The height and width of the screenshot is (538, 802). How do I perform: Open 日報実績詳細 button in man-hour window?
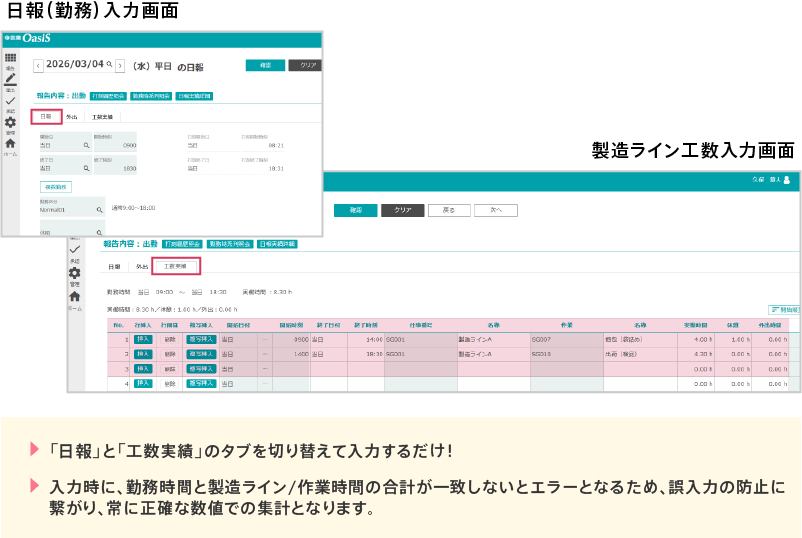[x=277, y=244]
